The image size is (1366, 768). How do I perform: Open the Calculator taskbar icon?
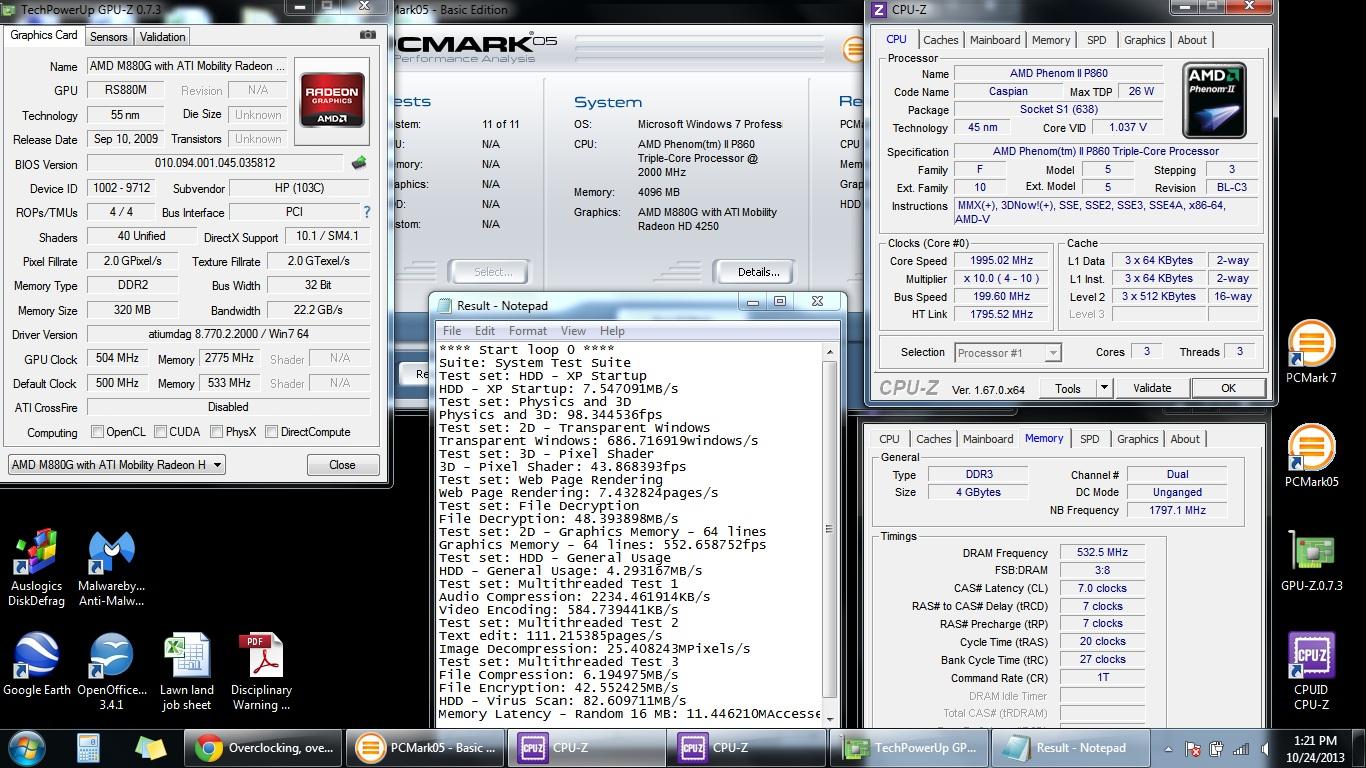[88, 747]
